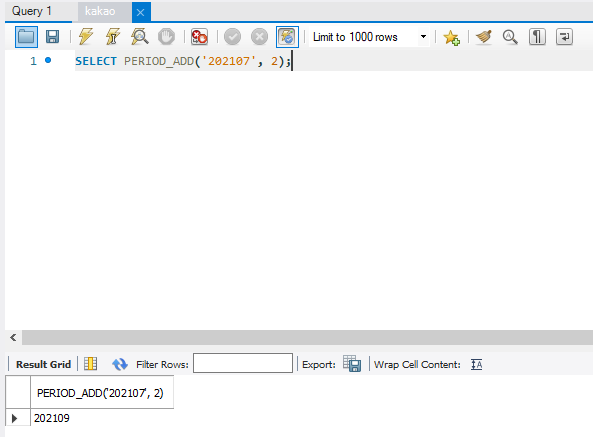Image resolution: width=593 pixels, height=437 pixels.
Task: Toggle the continue-on-error icon
Action: click(199, 37)
